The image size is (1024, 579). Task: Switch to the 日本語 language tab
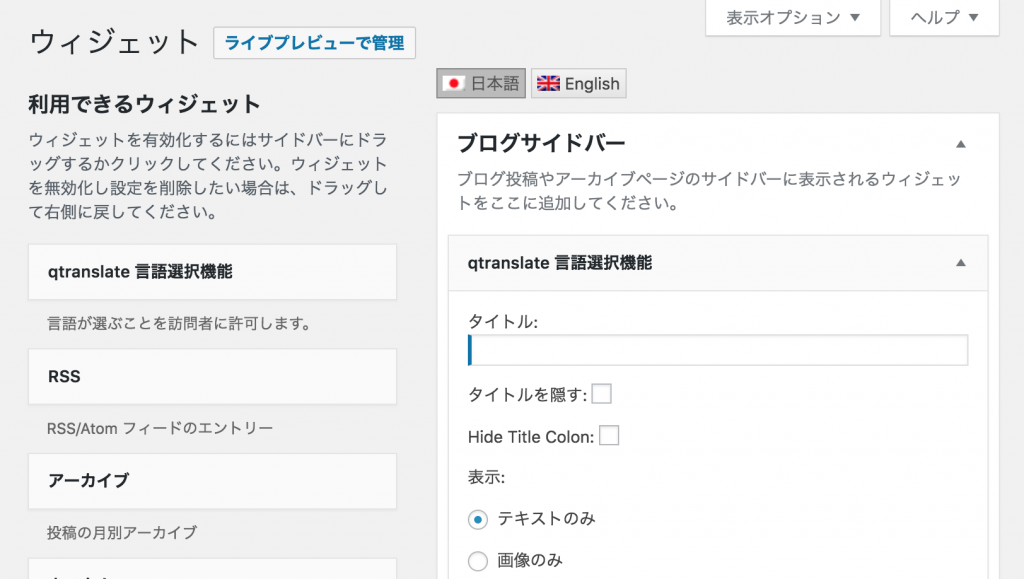click(481, 83)
